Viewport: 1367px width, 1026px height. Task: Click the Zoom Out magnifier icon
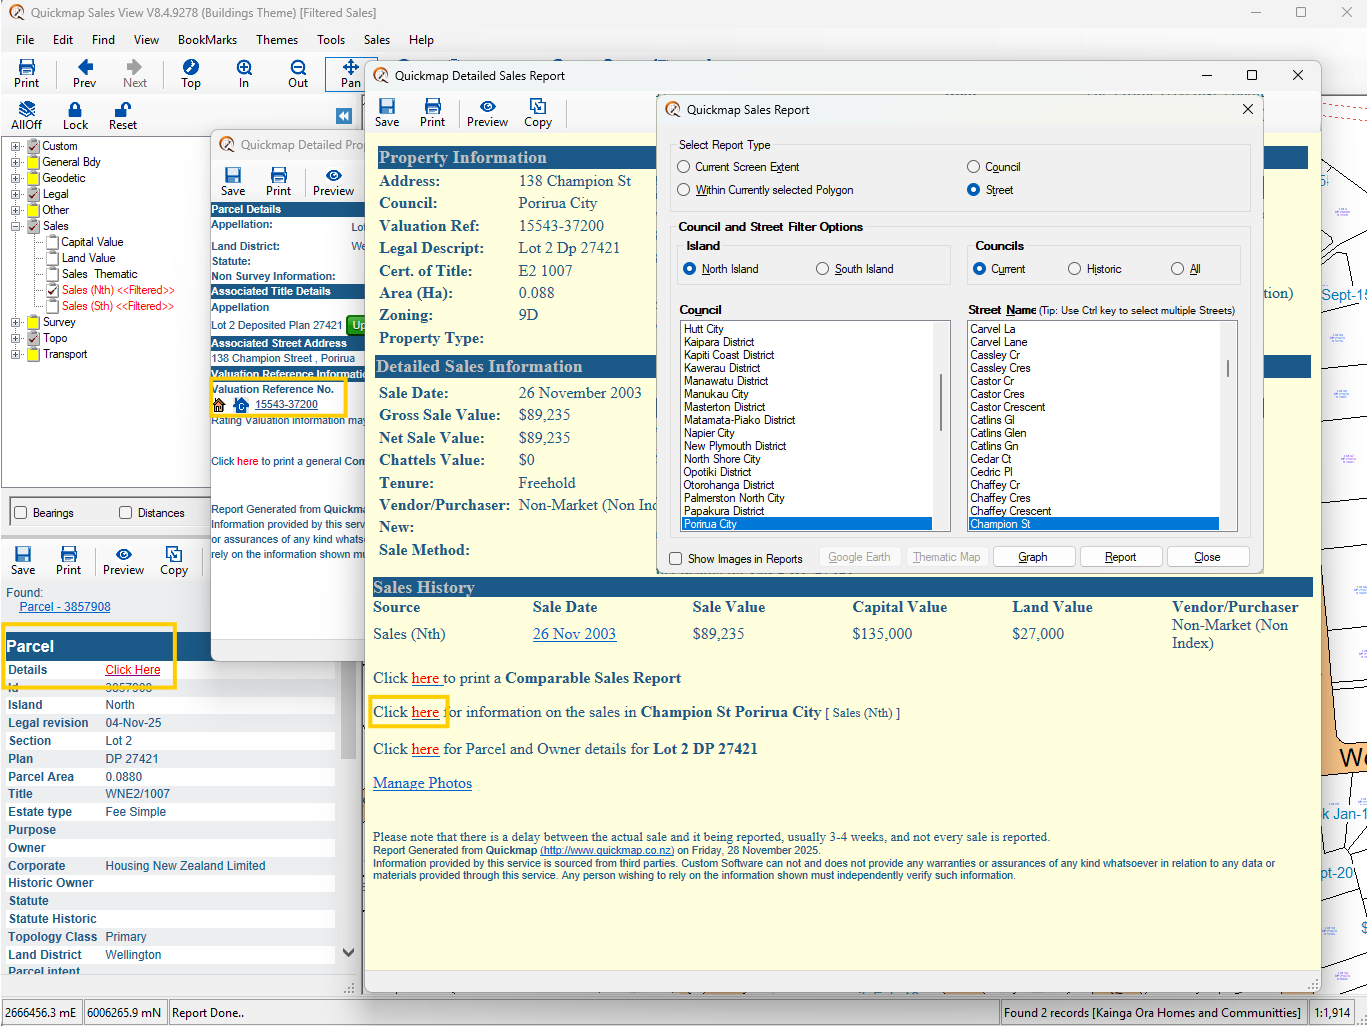tap(298, 68)
